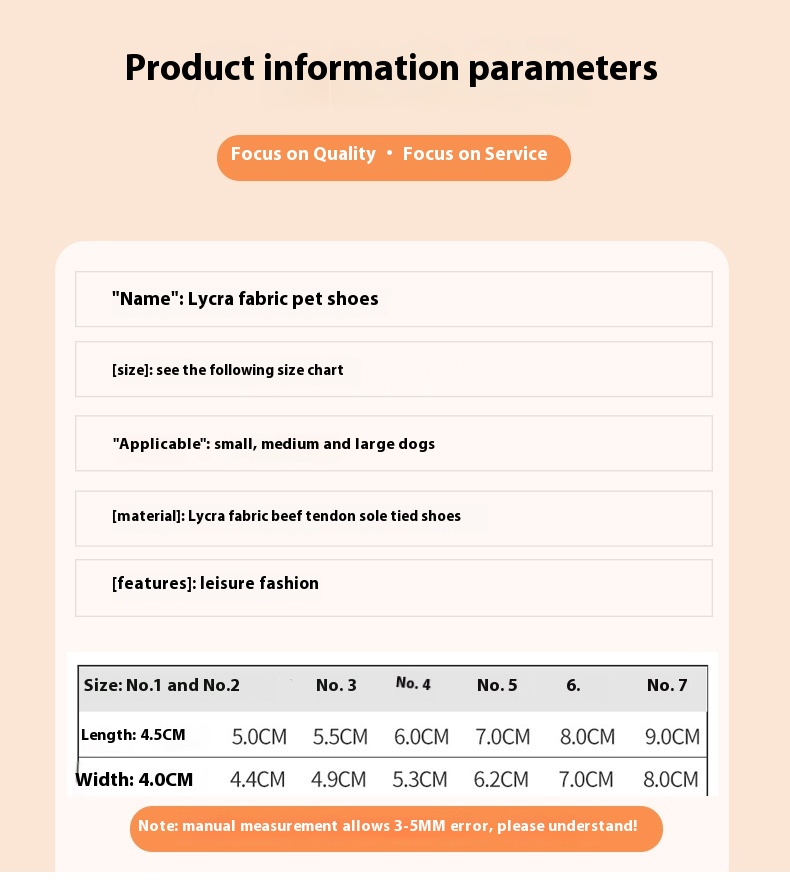The height and width of the screenshot is (884, 790).
Task: Click the 5.3CM width cell
Action: [421, 780]
